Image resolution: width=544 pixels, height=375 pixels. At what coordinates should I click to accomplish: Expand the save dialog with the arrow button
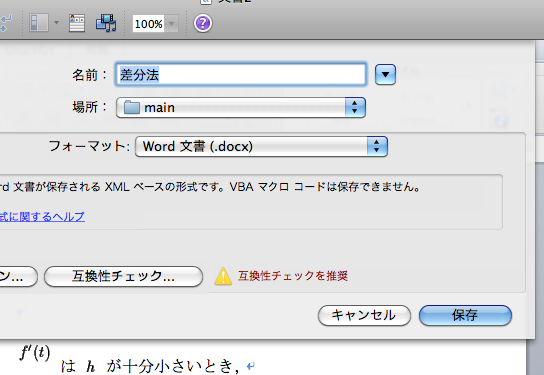click(385, 74)
